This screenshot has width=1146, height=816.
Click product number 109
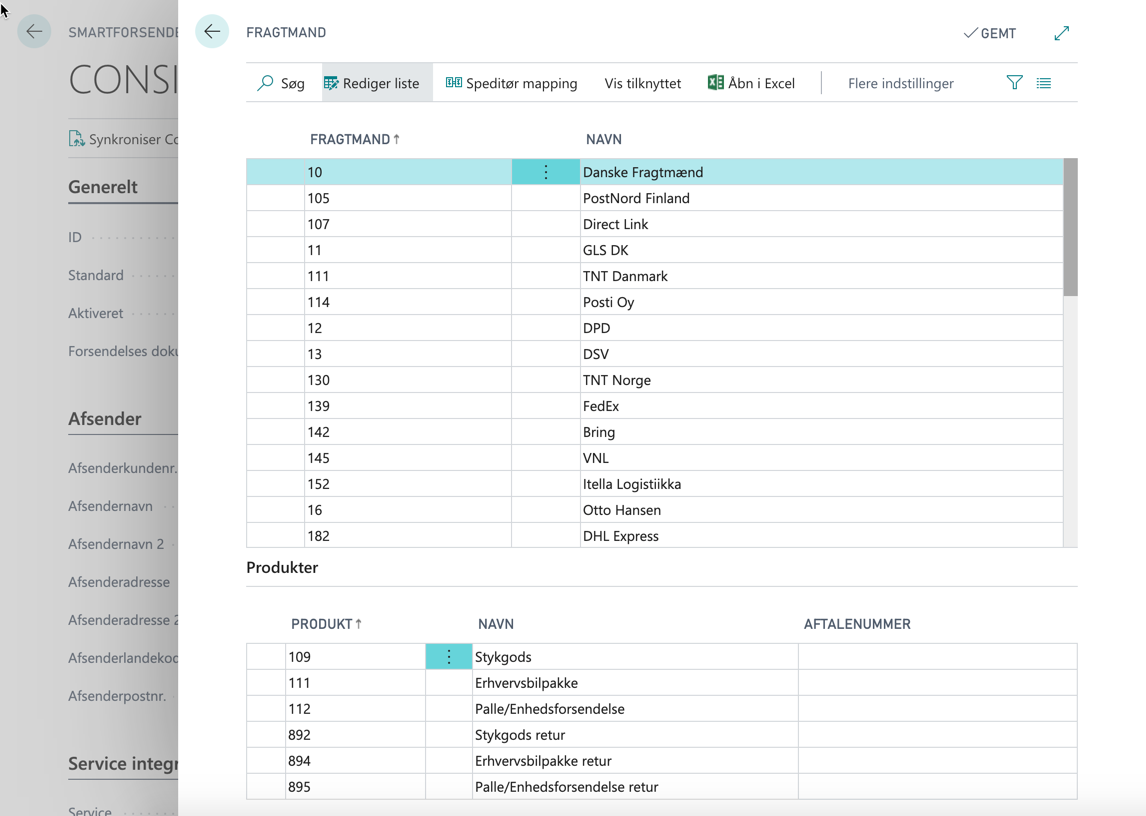(355, 657)
